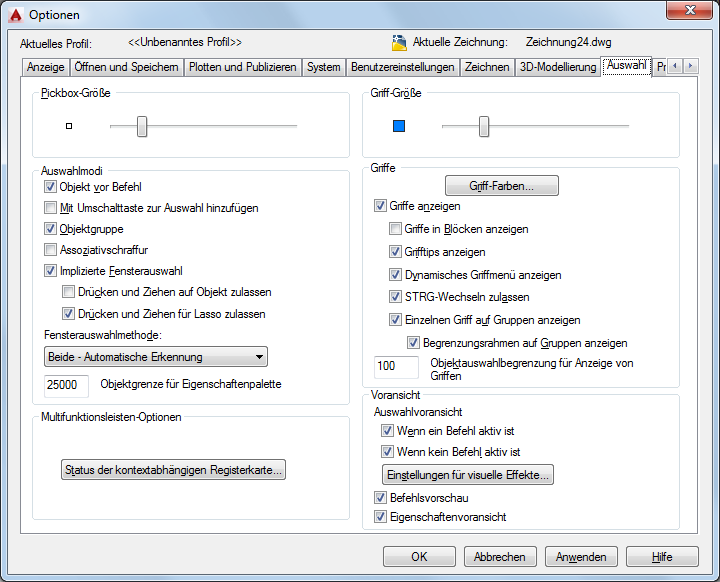Click the Objektgrenze für Eigenschaftenpalette input field

point(67,385)
